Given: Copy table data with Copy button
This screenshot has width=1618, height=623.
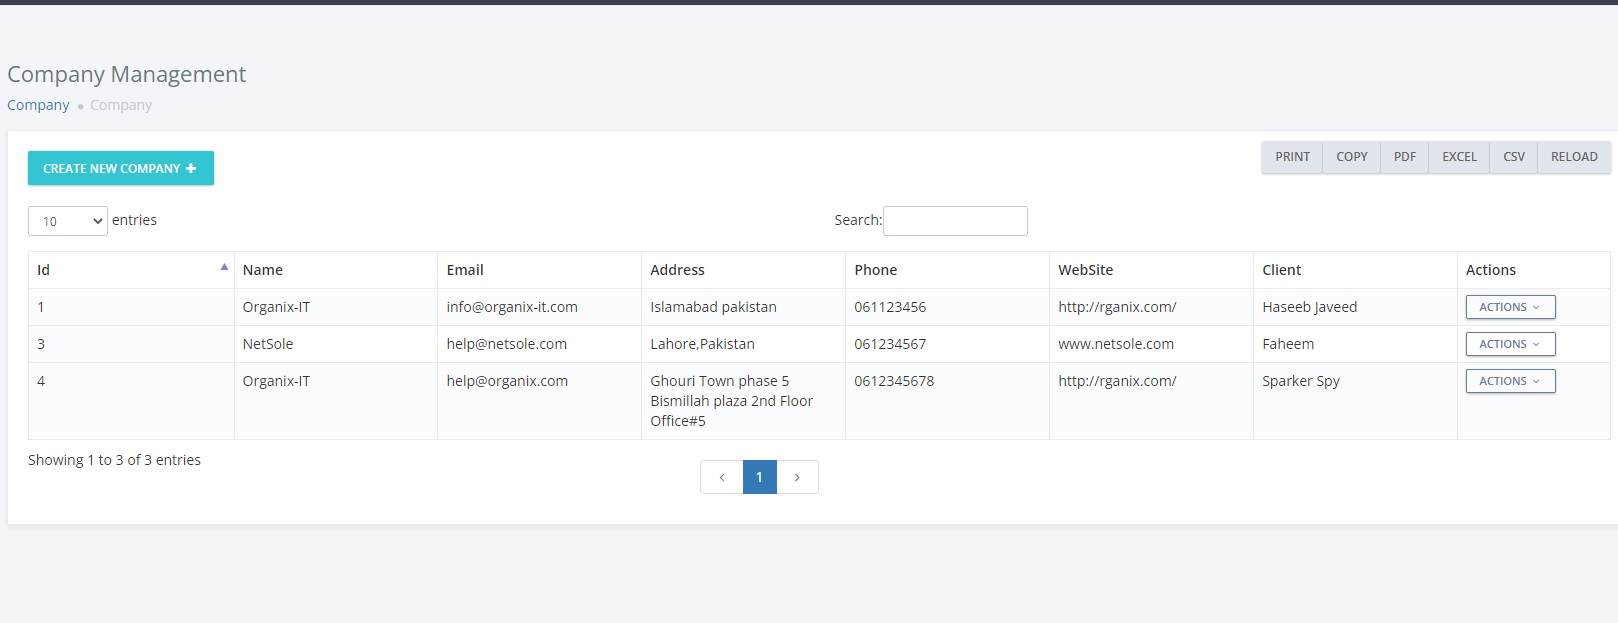Looking at the screenshot, I should point(1351,157).
